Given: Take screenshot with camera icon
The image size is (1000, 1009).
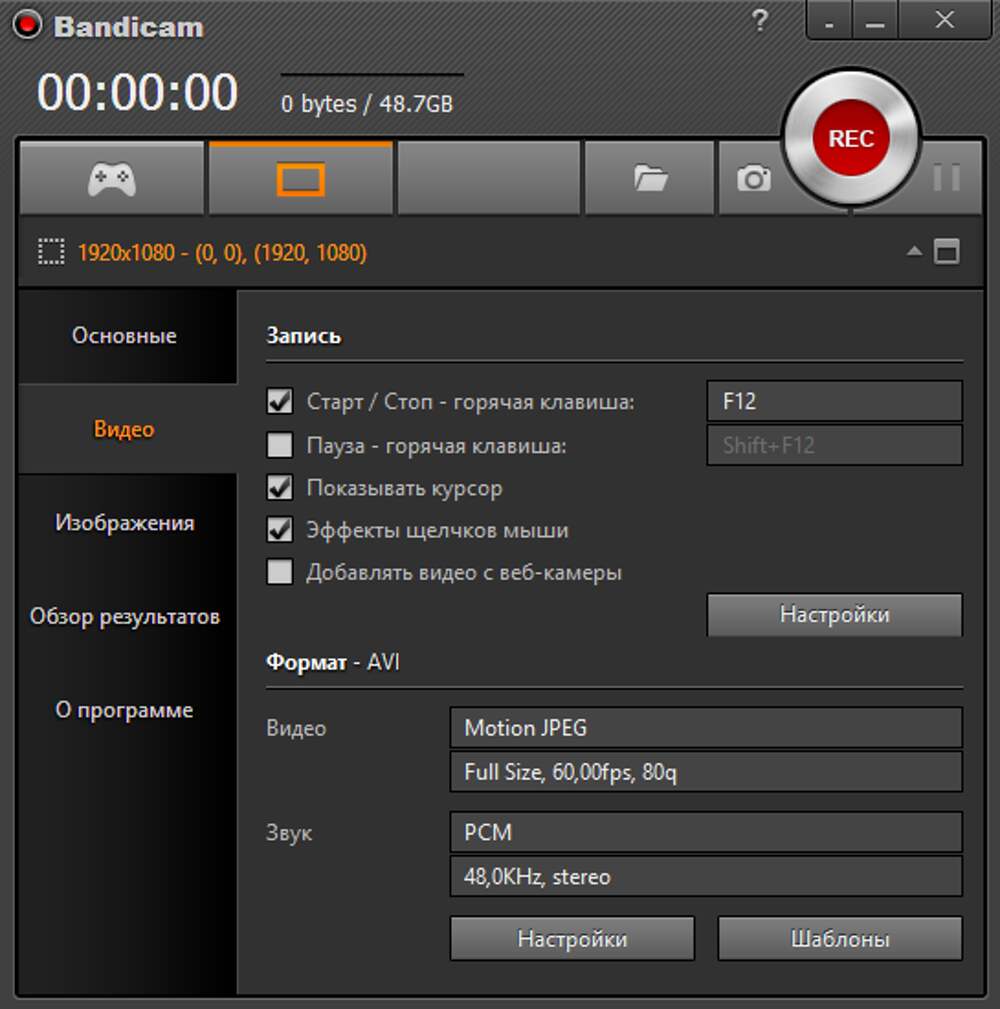Looking at the screenshot, I should pos(754,179).
